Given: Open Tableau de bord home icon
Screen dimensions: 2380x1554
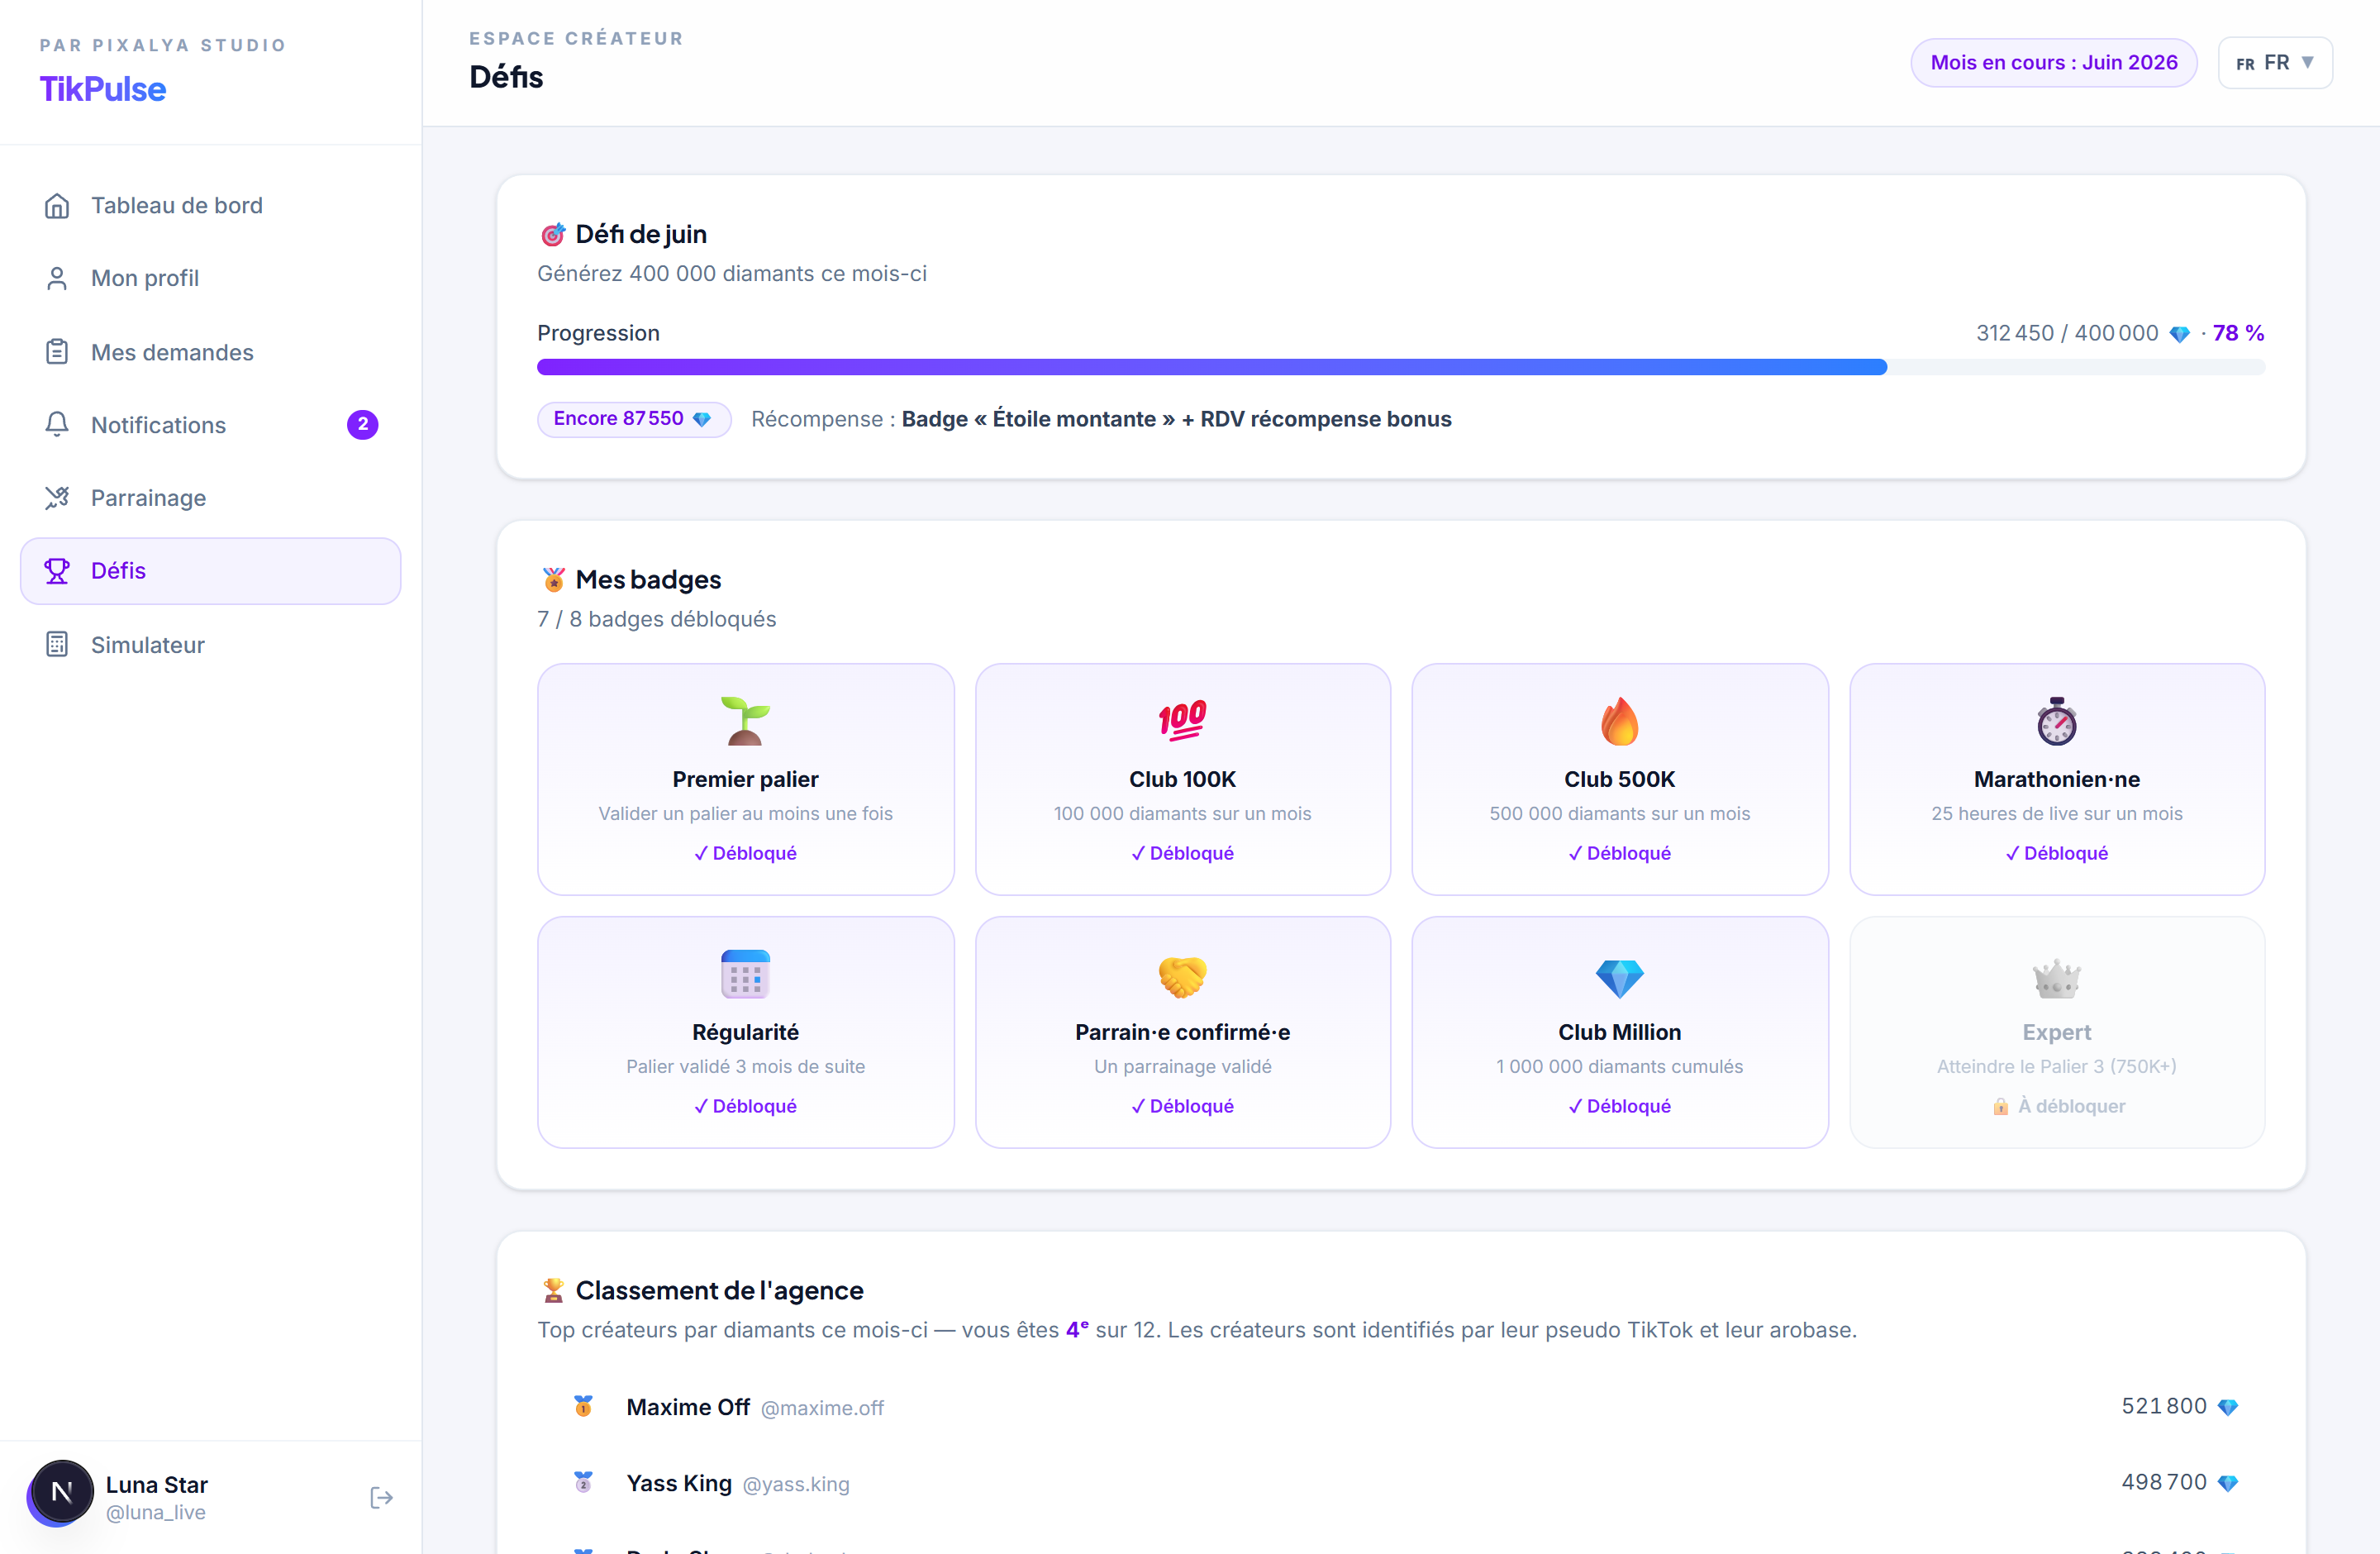Looking at the screenshot, I should tap(57, 205).
